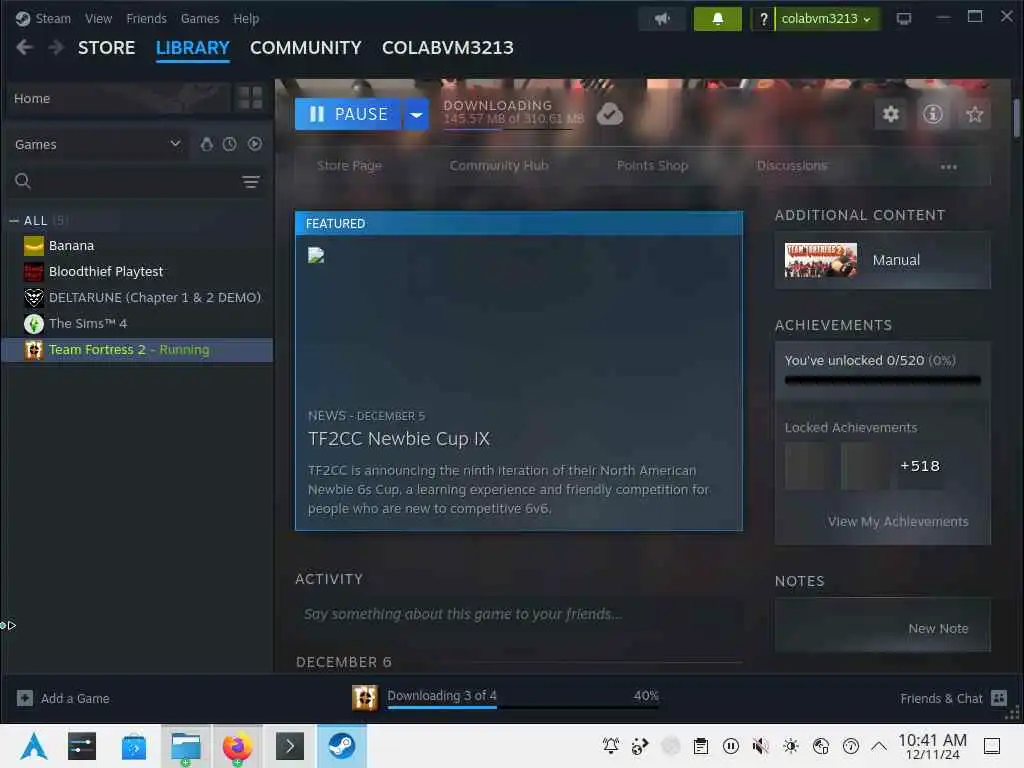1024x768 pixels.
Task: Click the achievements progress bar
Action: pyautogui.click(x=882, y=380)
